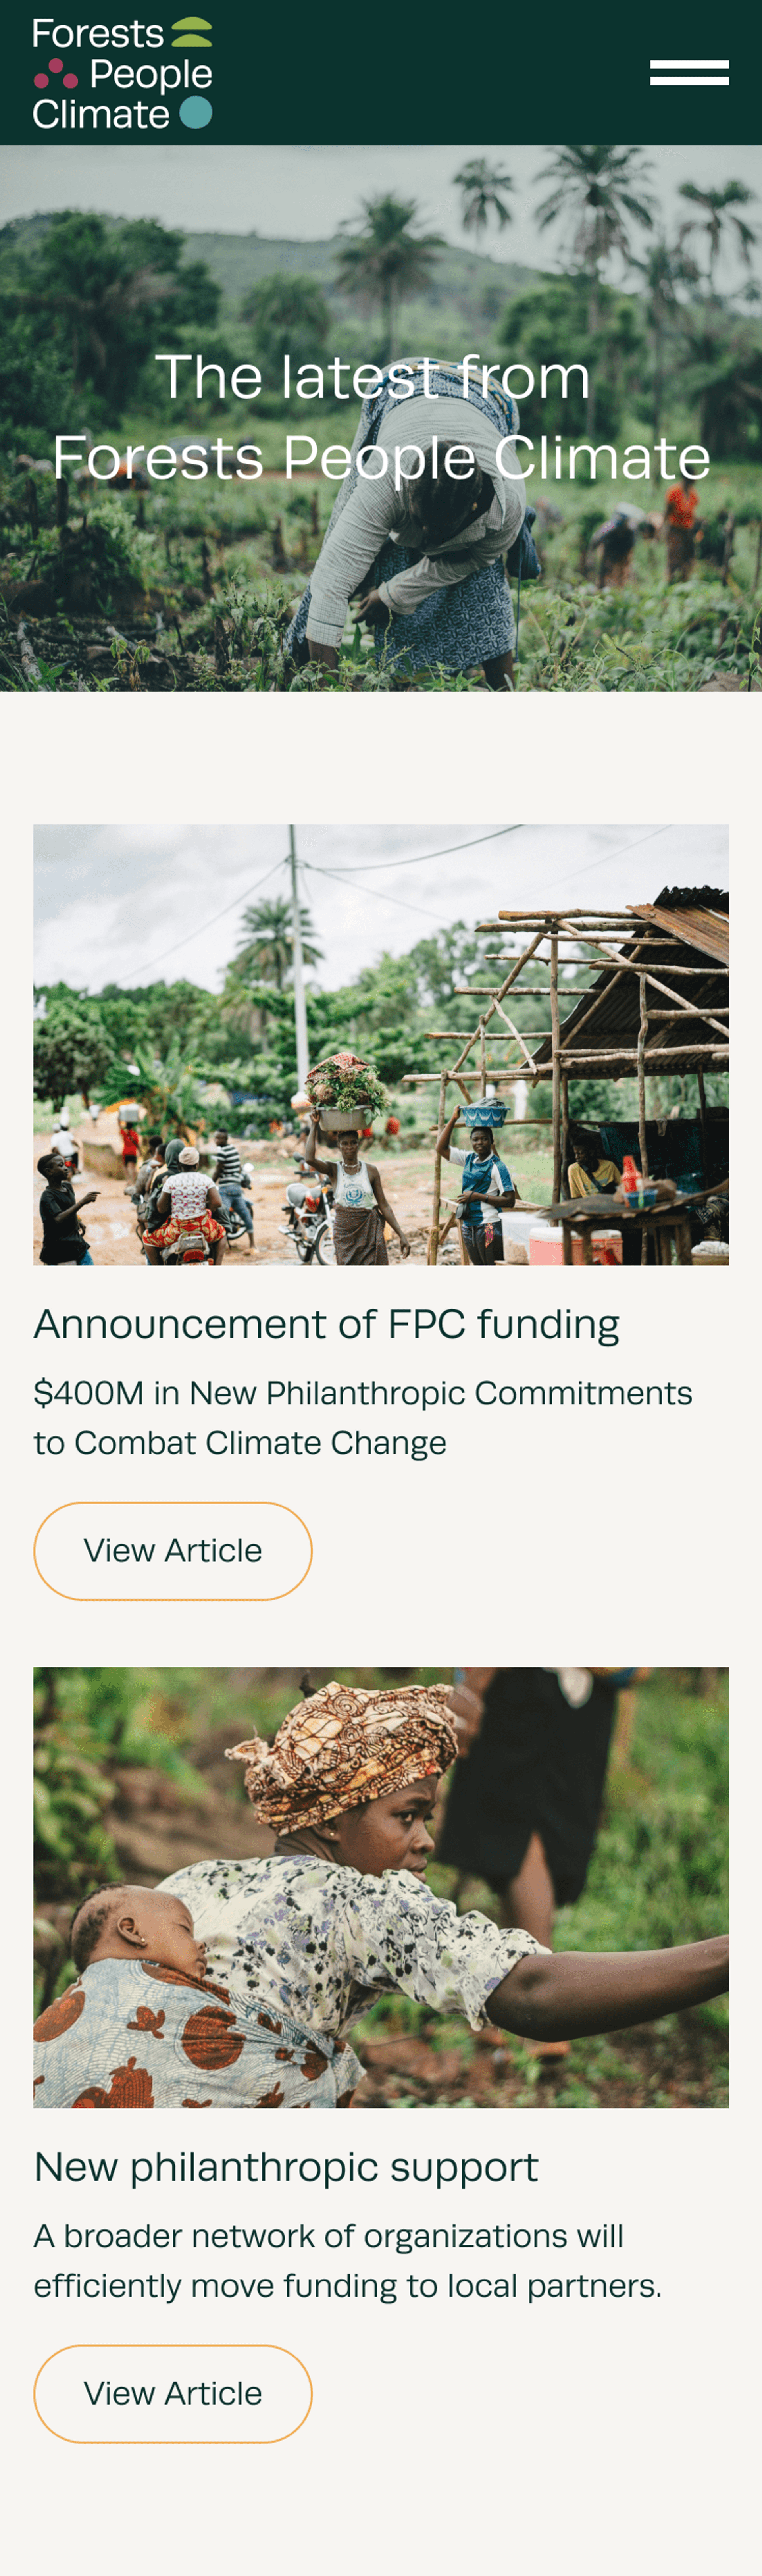Click the word "People" in the logo
Screen dimensions: 762x2576
pyautogui.click(x=150, y=74)
